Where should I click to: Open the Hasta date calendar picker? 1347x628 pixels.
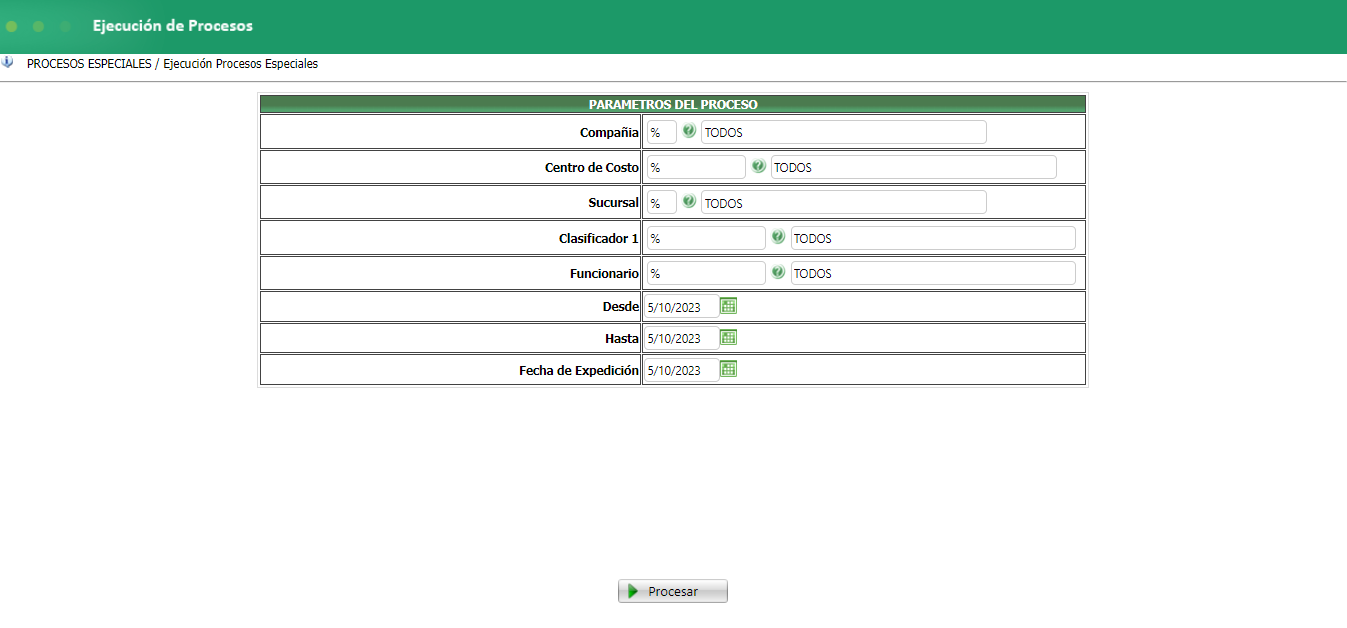[x=728, y=337]
